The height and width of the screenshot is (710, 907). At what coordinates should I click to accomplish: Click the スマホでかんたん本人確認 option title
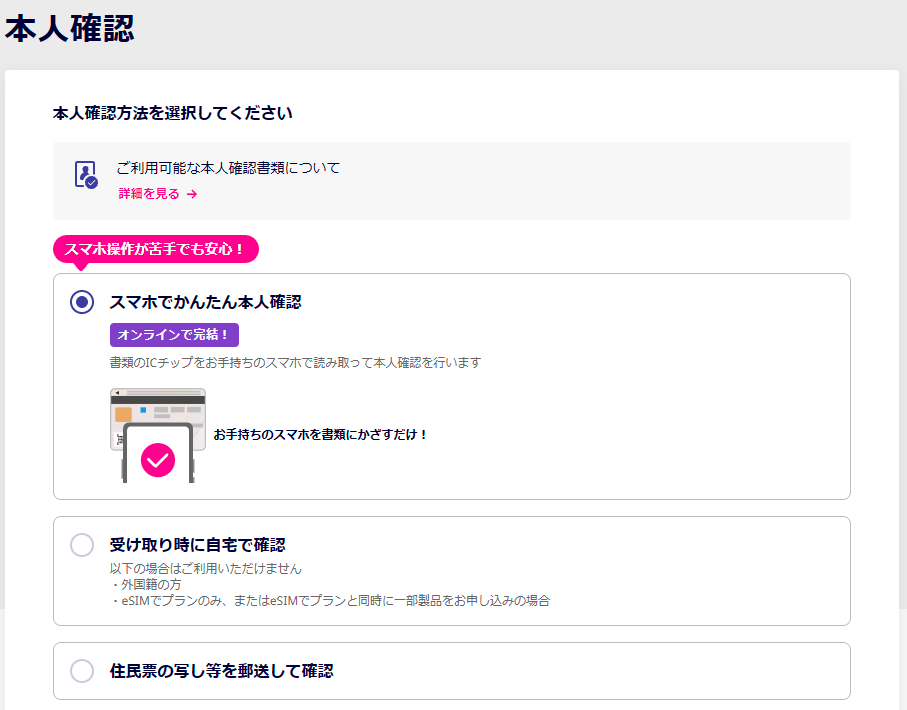coord(205,302)
